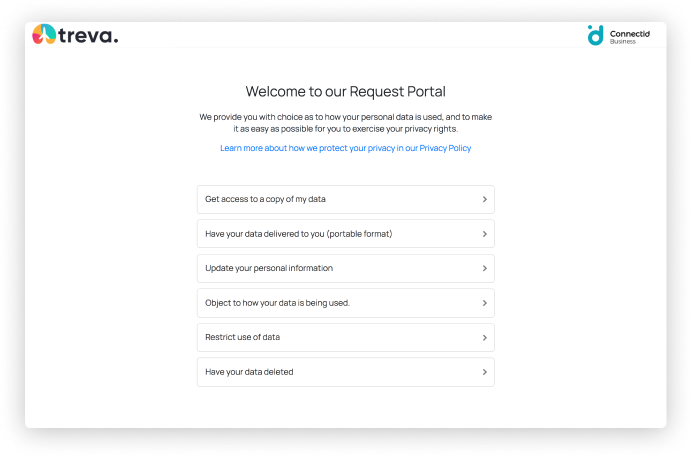
Task: Select Get access to a copy of my data
Action: (x=346, y=199)
